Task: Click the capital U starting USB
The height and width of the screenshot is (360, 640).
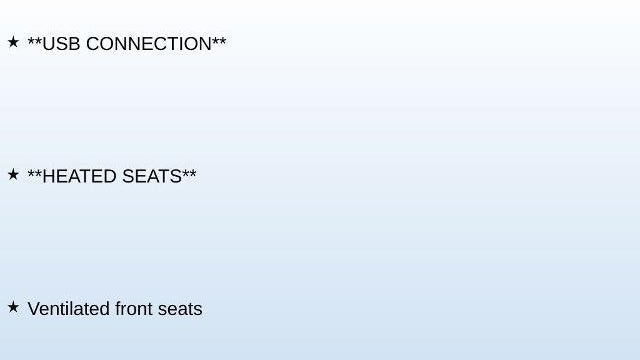Action: [48, 44]
